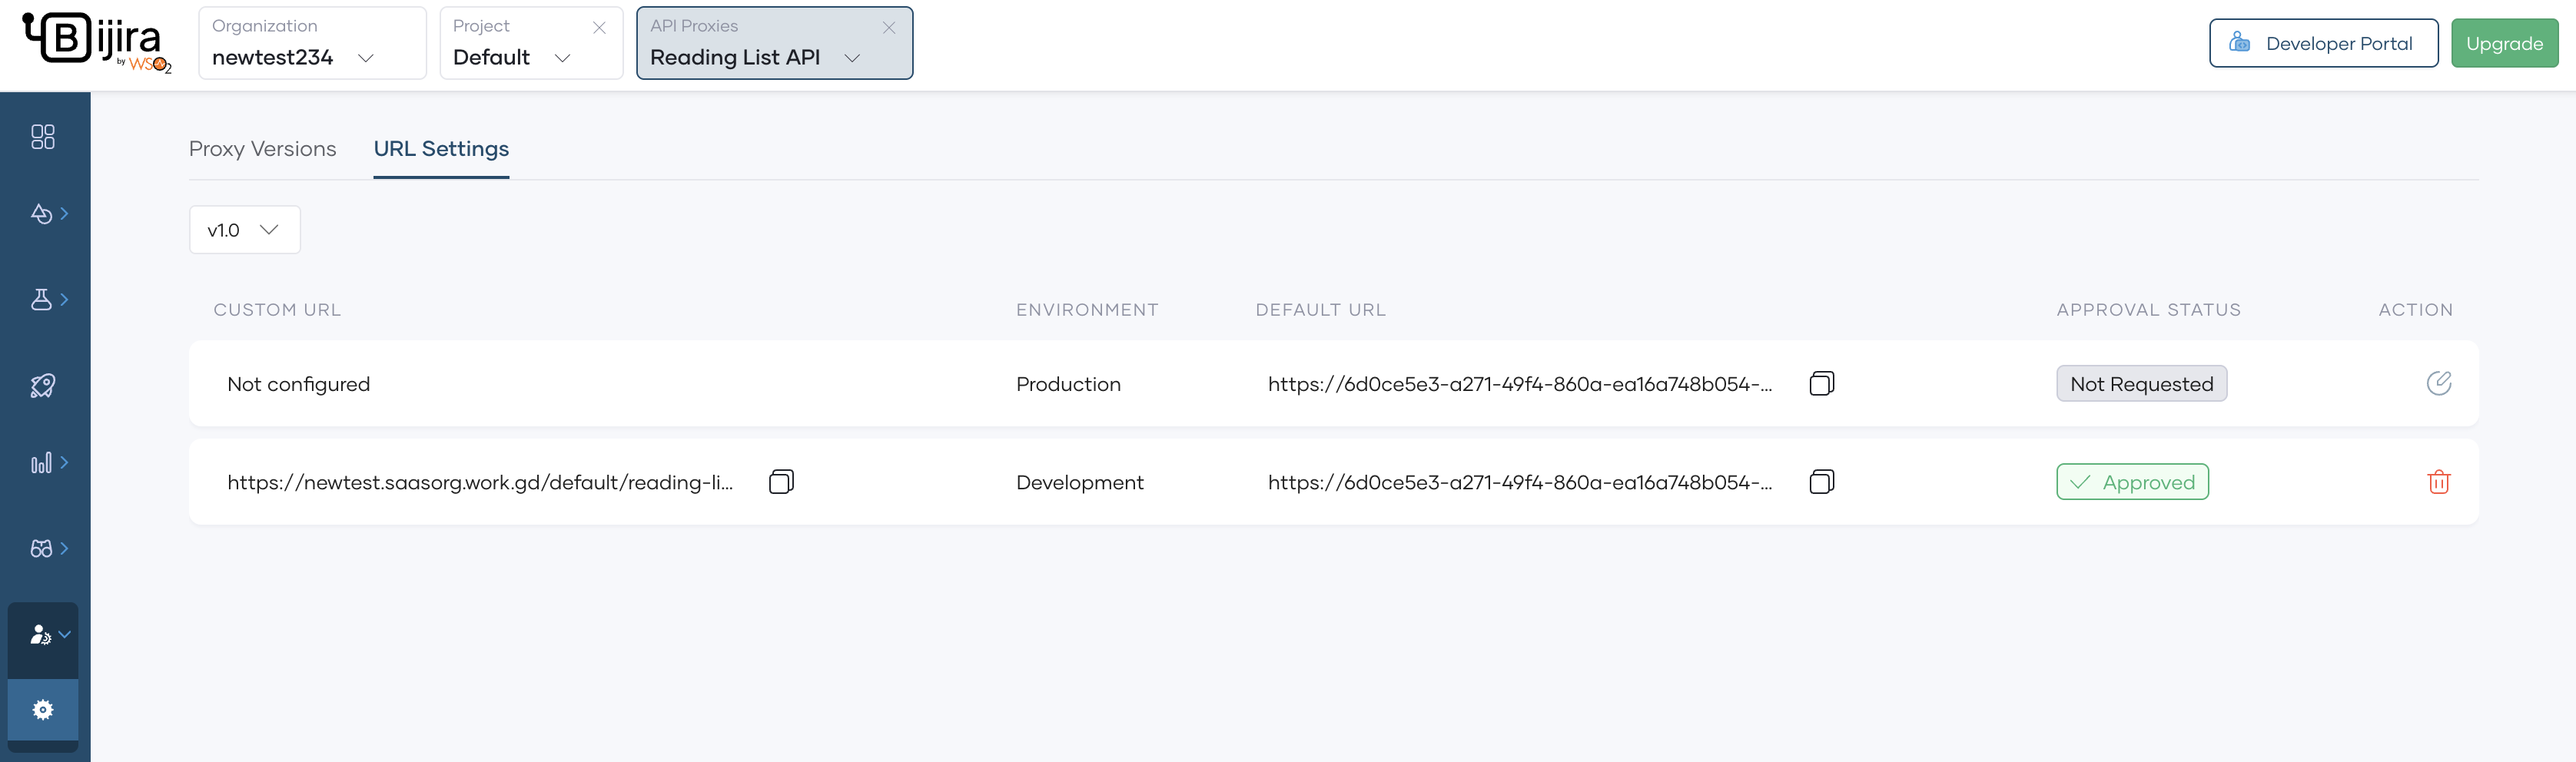The image size is (2576, 762).
Task: Edit the Production custom URL
Action: click(x=2438, y=384)
